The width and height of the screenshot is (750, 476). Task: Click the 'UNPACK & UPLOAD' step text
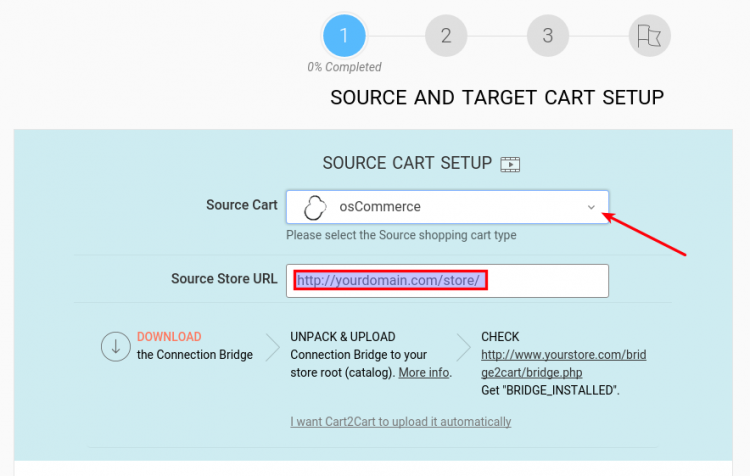(342, 337)
